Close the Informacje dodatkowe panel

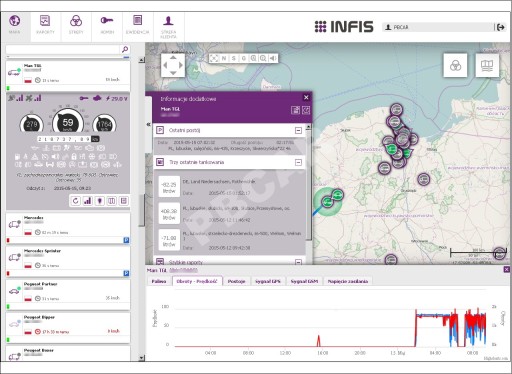(306, 97)
